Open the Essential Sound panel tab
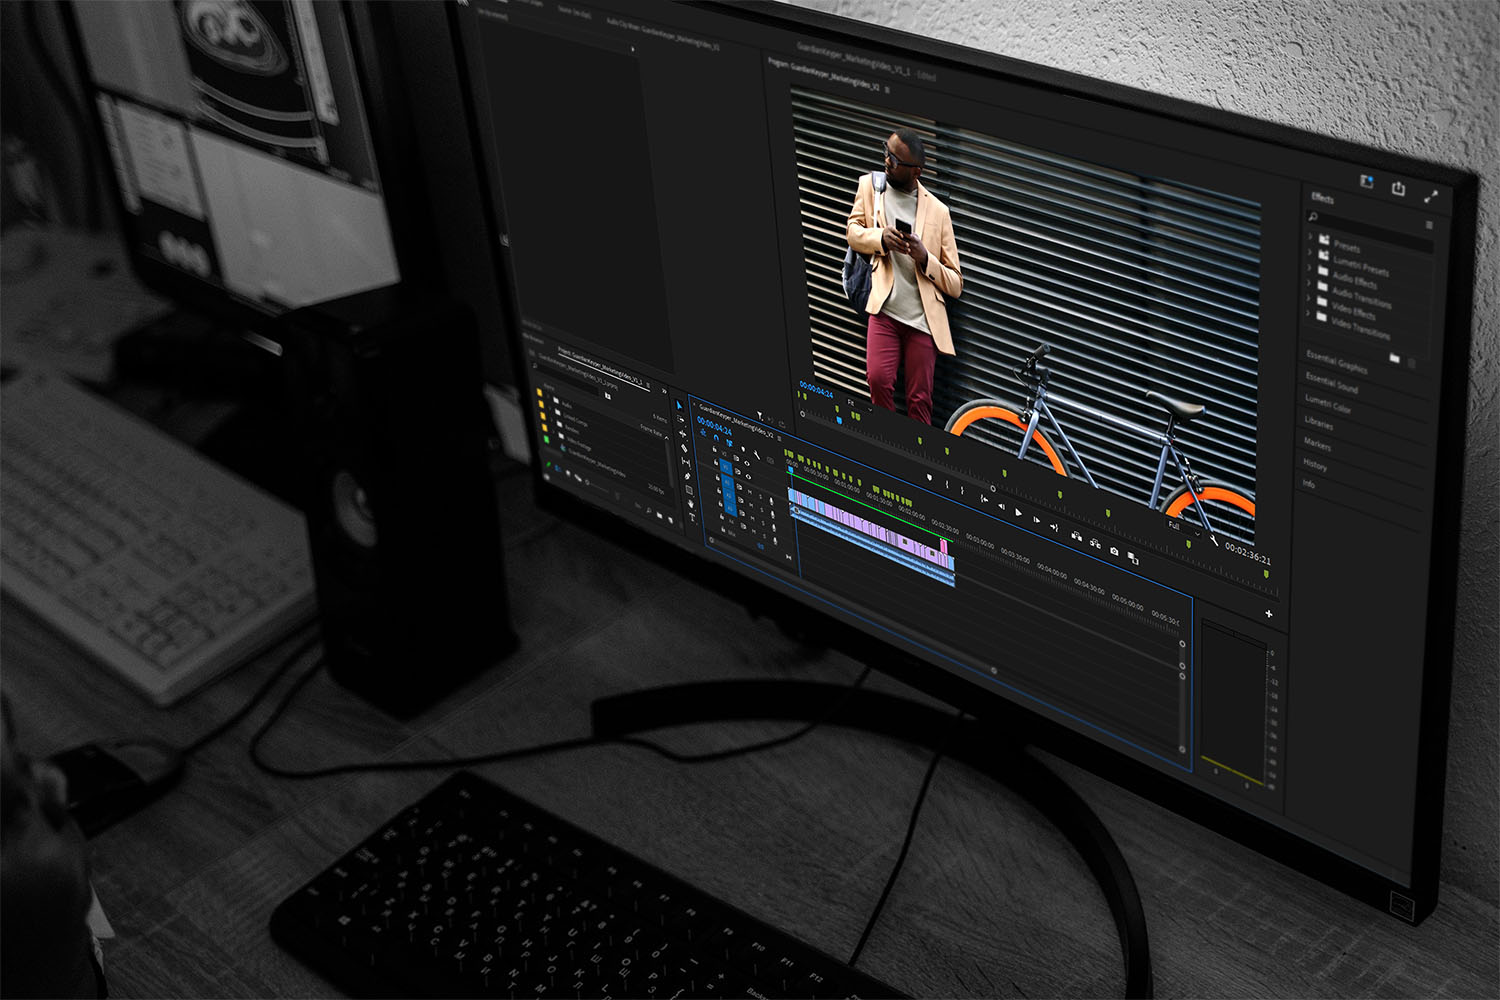1500x1000 pixels. pos(1332,383)
